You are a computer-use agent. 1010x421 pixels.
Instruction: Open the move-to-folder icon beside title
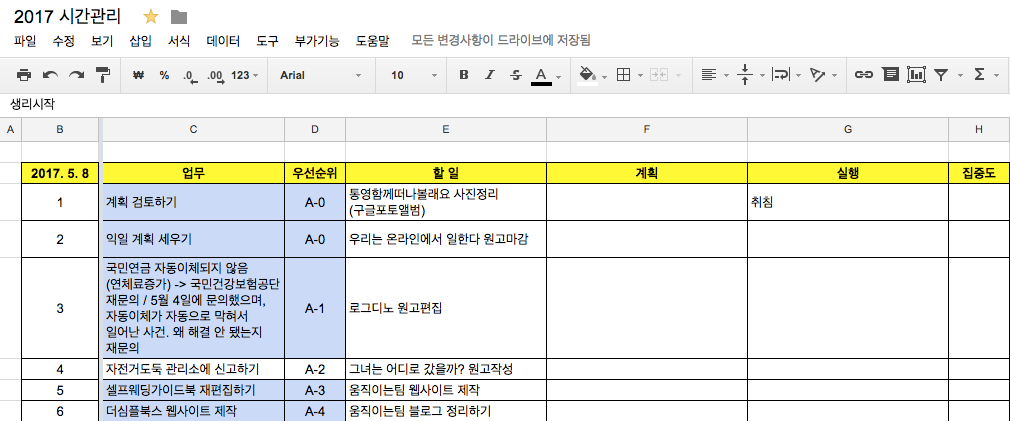click(x=178, y=17)
